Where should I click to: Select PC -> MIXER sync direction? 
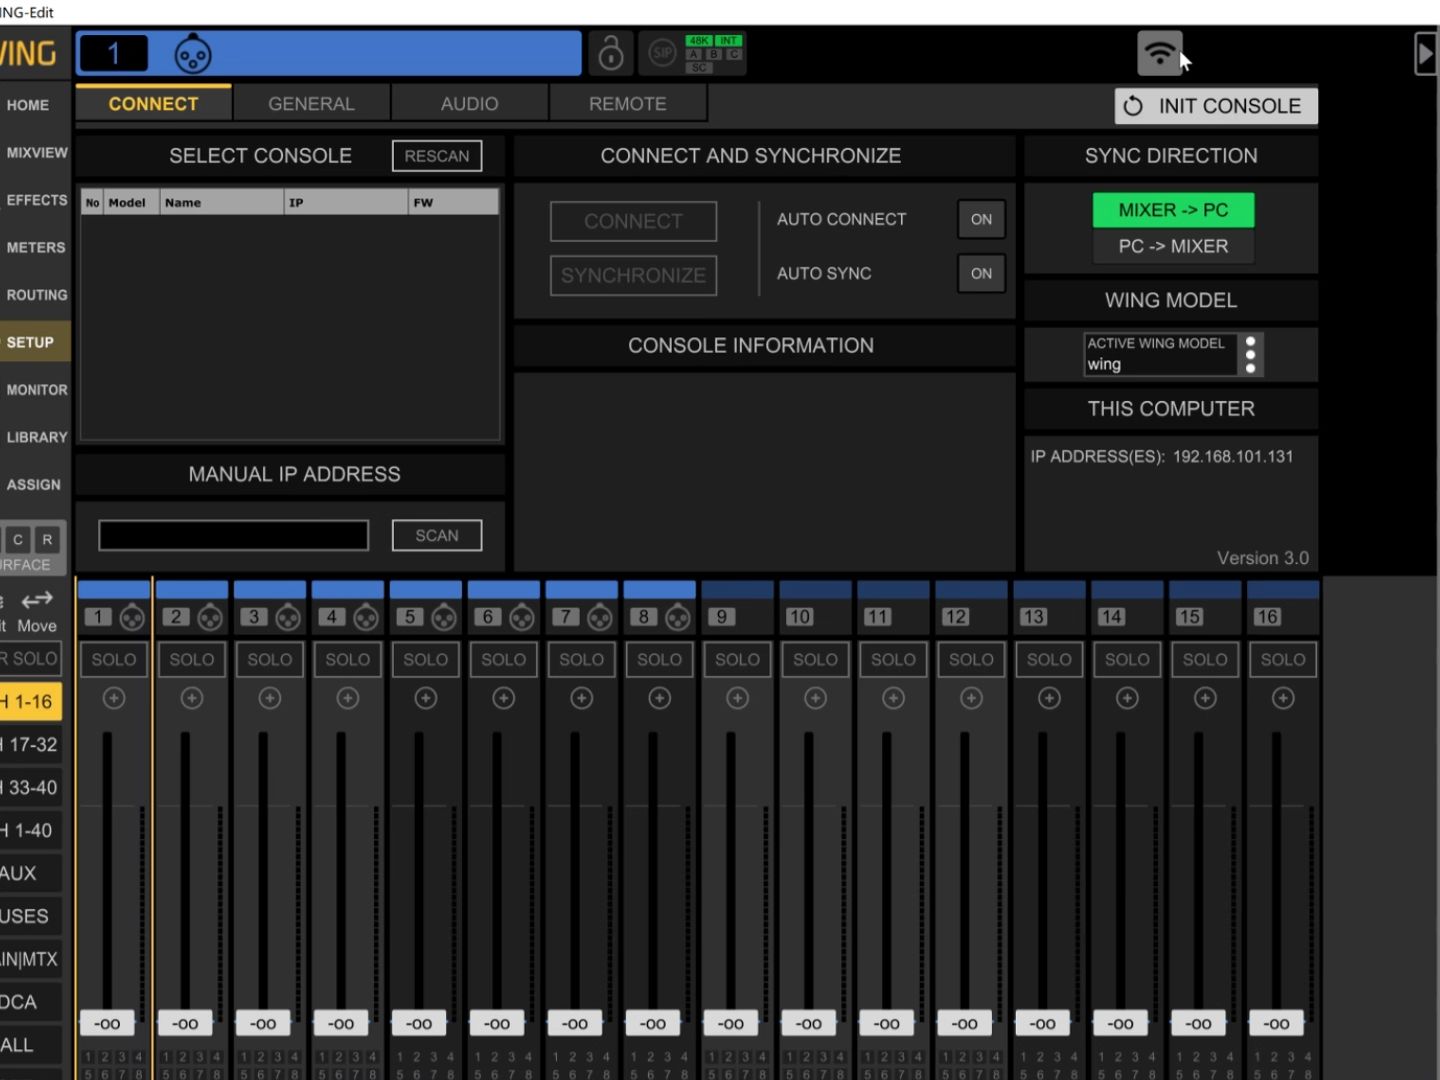click(x=1173, y=246)
